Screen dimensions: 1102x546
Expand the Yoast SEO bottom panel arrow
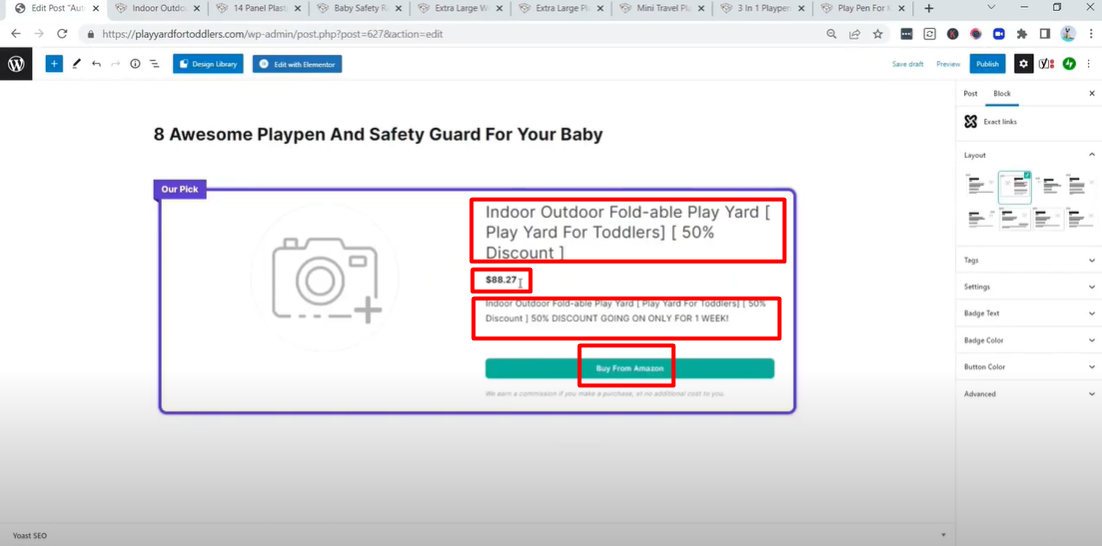click(943, 535)
